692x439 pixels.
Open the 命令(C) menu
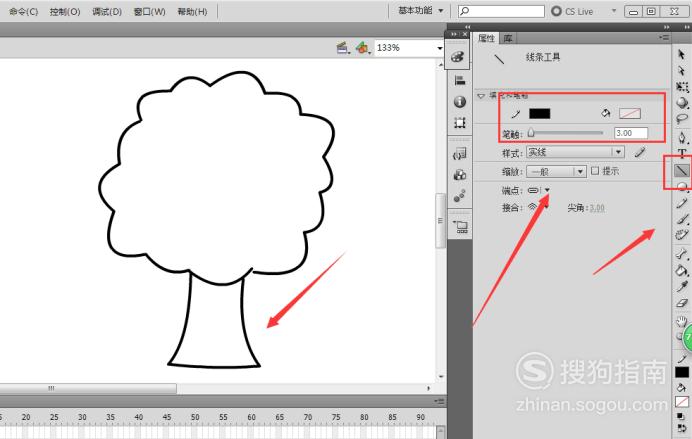pyautogui.click(x=23, y=11)
